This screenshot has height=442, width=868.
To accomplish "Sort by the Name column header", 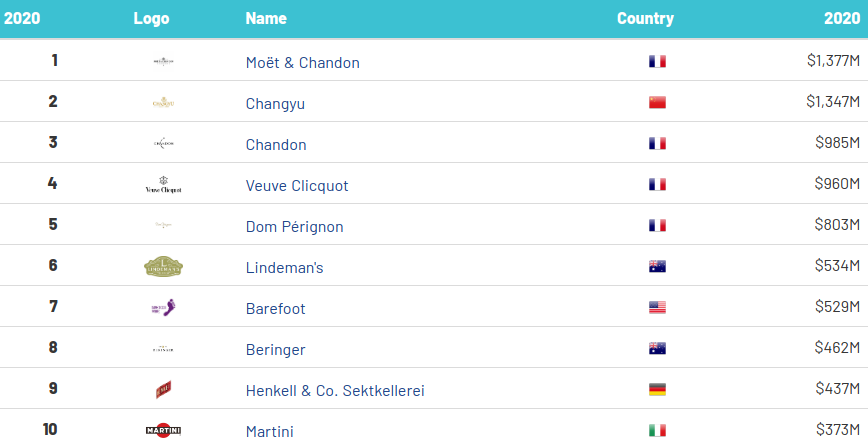I will (266, 18).
